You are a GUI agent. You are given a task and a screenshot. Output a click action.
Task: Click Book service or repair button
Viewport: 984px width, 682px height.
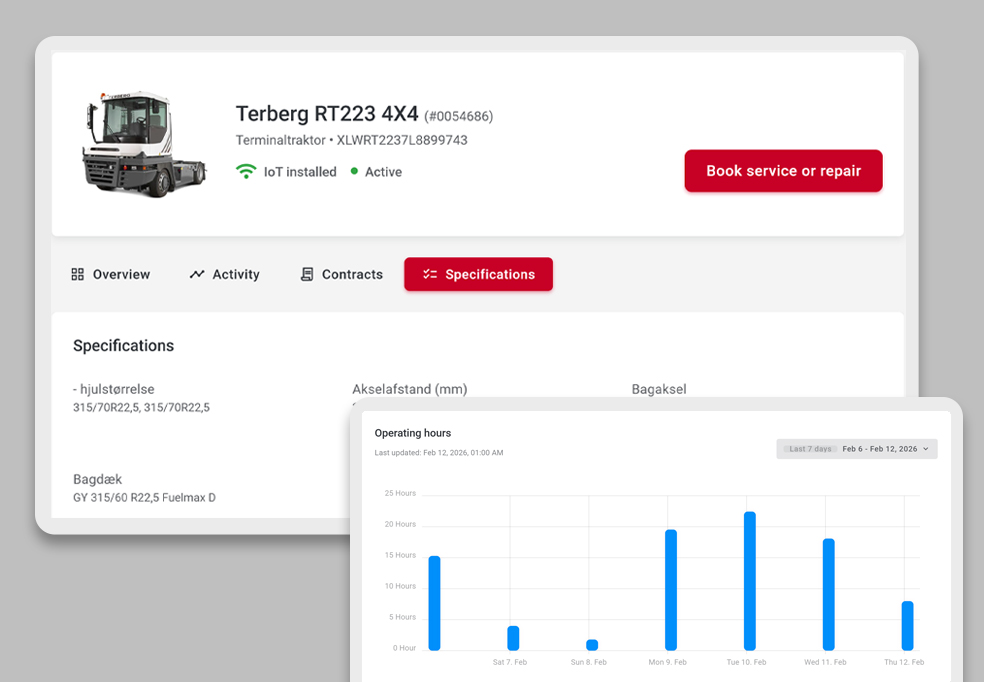(x=783, y=171)
